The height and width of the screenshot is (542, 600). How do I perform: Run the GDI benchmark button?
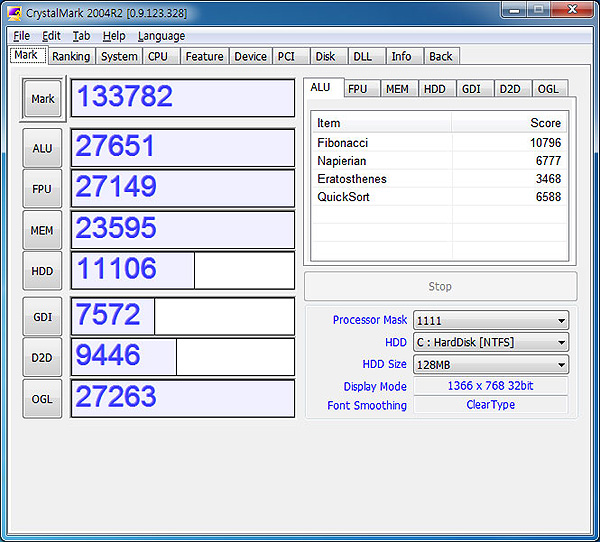click(x=42, y=317)
